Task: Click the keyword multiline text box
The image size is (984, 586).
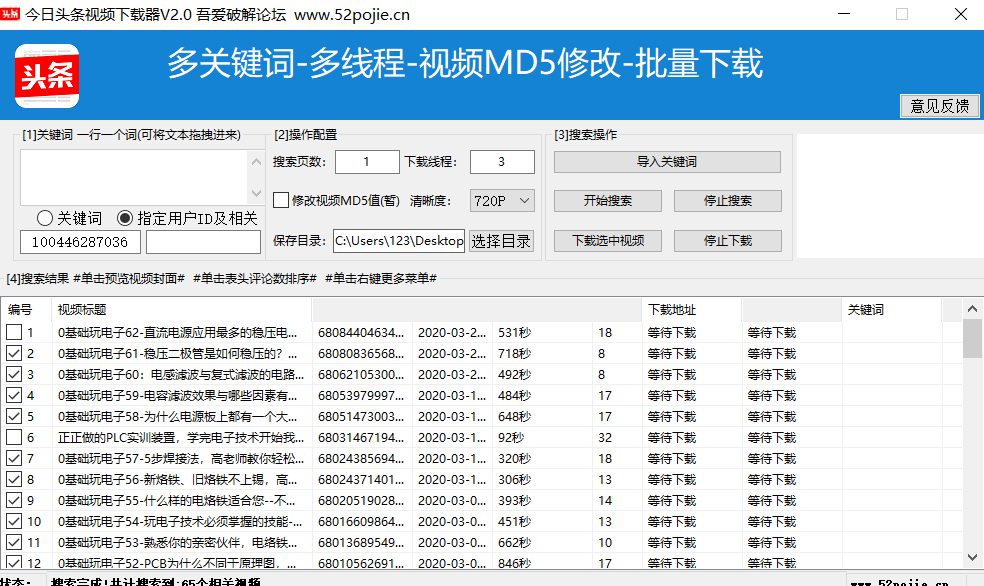Action: tap(134, 178)
